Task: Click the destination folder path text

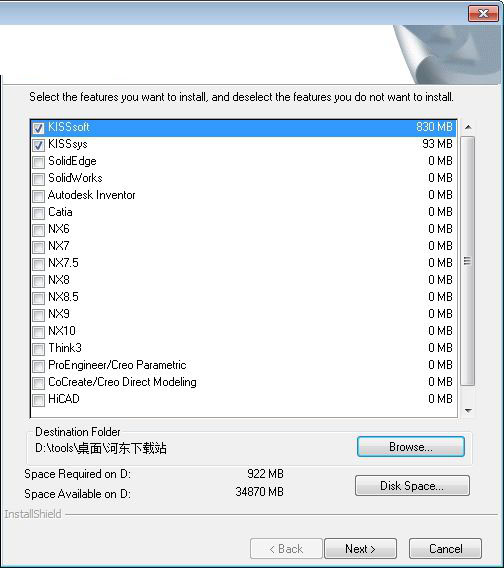Action: pyautogui.click(x=101, y=448)
